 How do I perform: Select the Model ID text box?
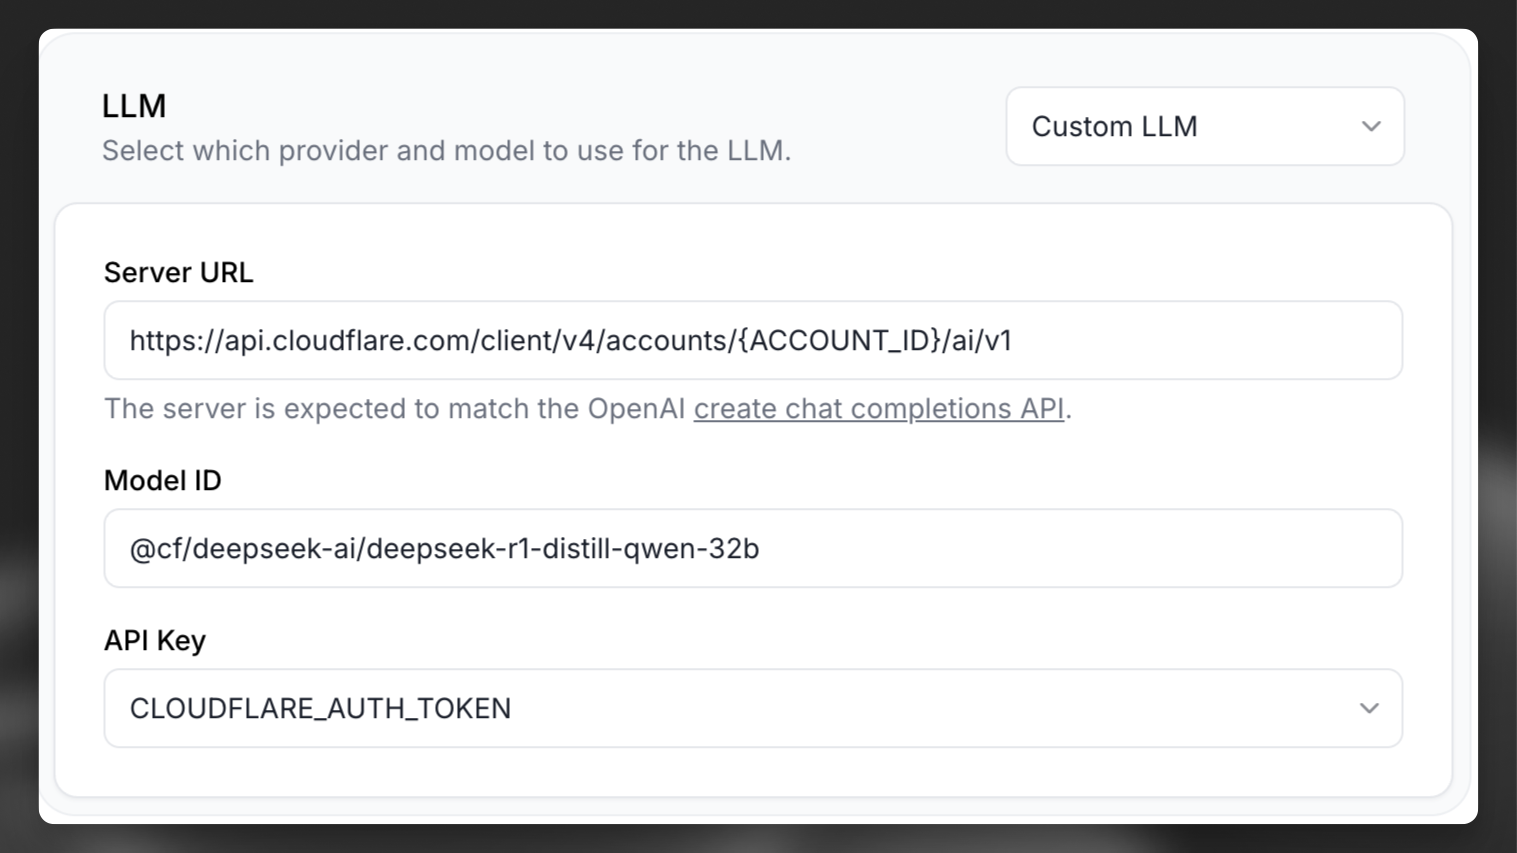752,548
